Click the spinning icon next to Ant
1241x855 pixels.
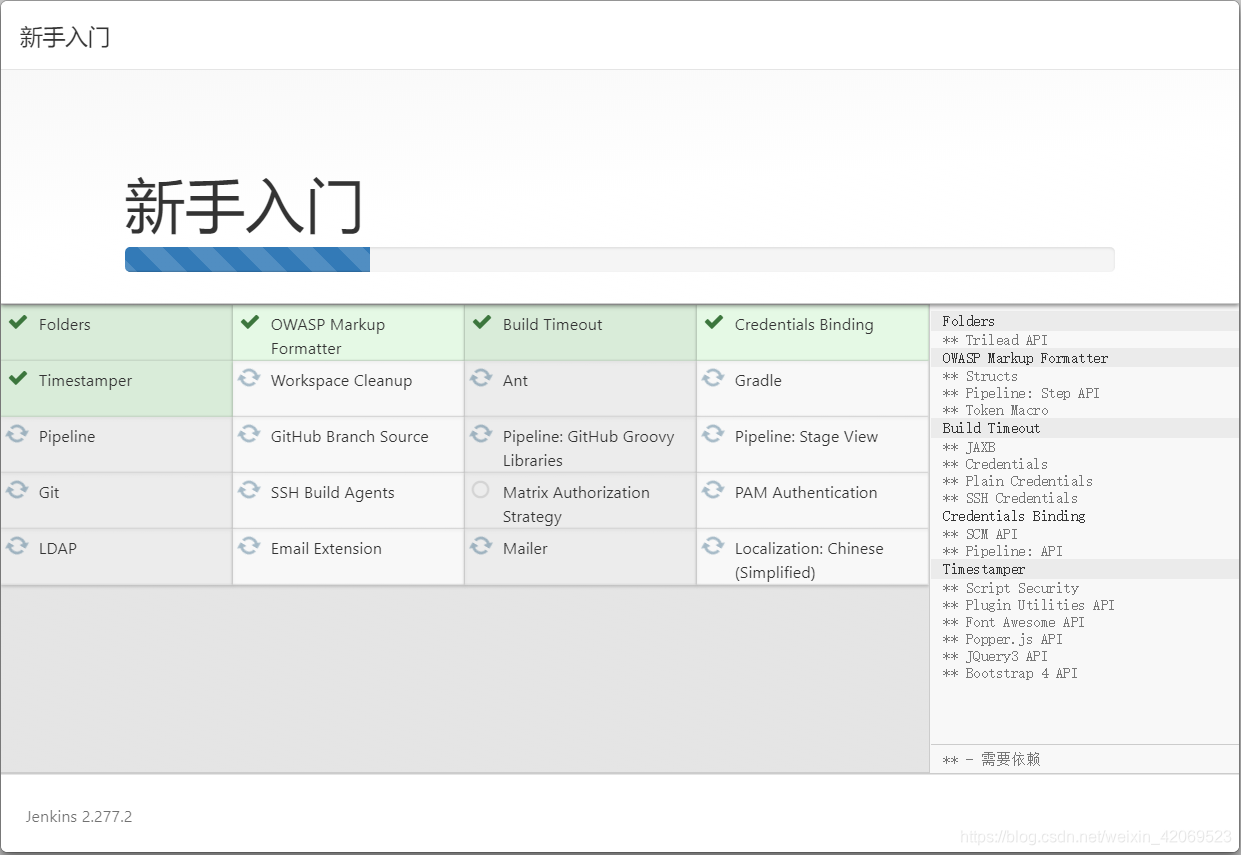(x=481, y=379)
